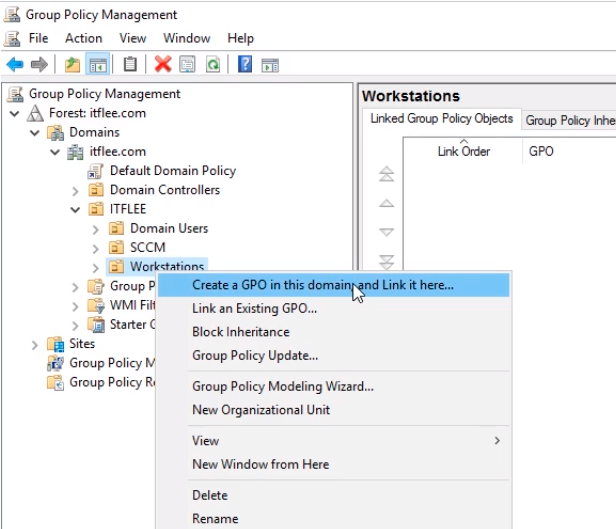This screenshot has width=616, height=529.
Task: Click the ITFLEE OU folder icon
Action: coord(96,209)
